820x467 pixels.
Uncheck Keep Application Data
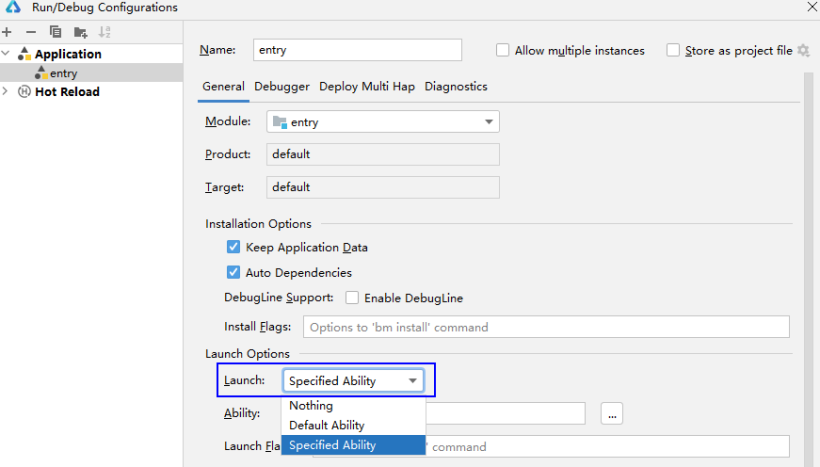click(233, 247)
